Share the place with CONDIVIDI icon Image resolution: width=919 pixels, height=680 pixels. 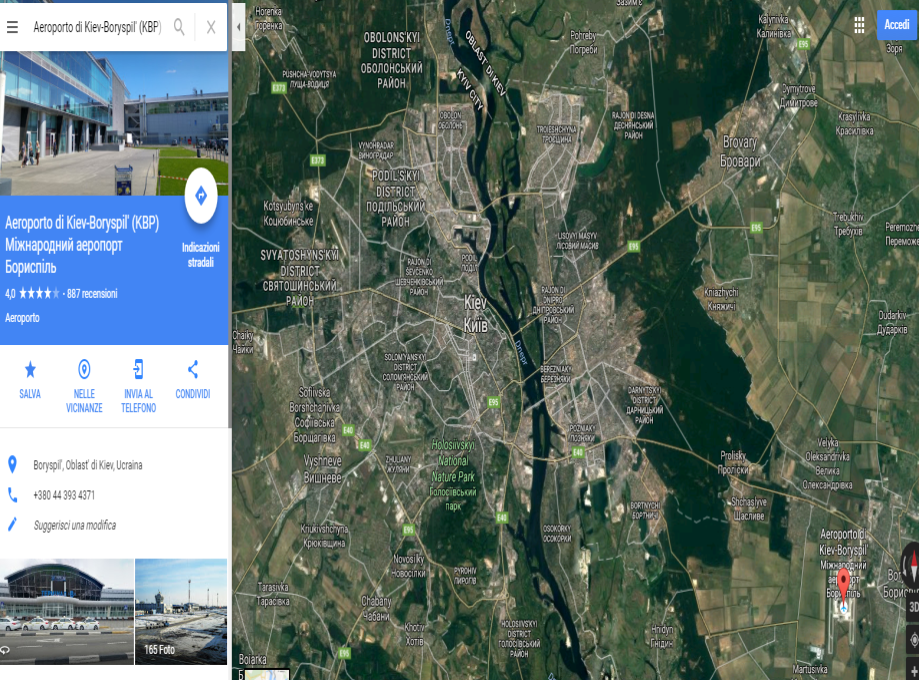(x=193, y=380)
